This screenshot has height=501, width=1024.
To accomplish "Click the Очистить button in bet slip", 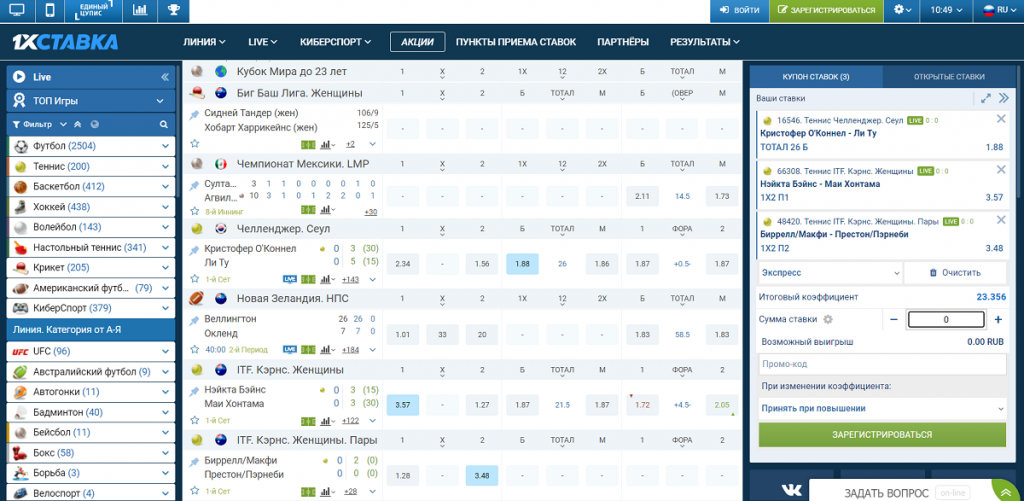I will point(955,272).
